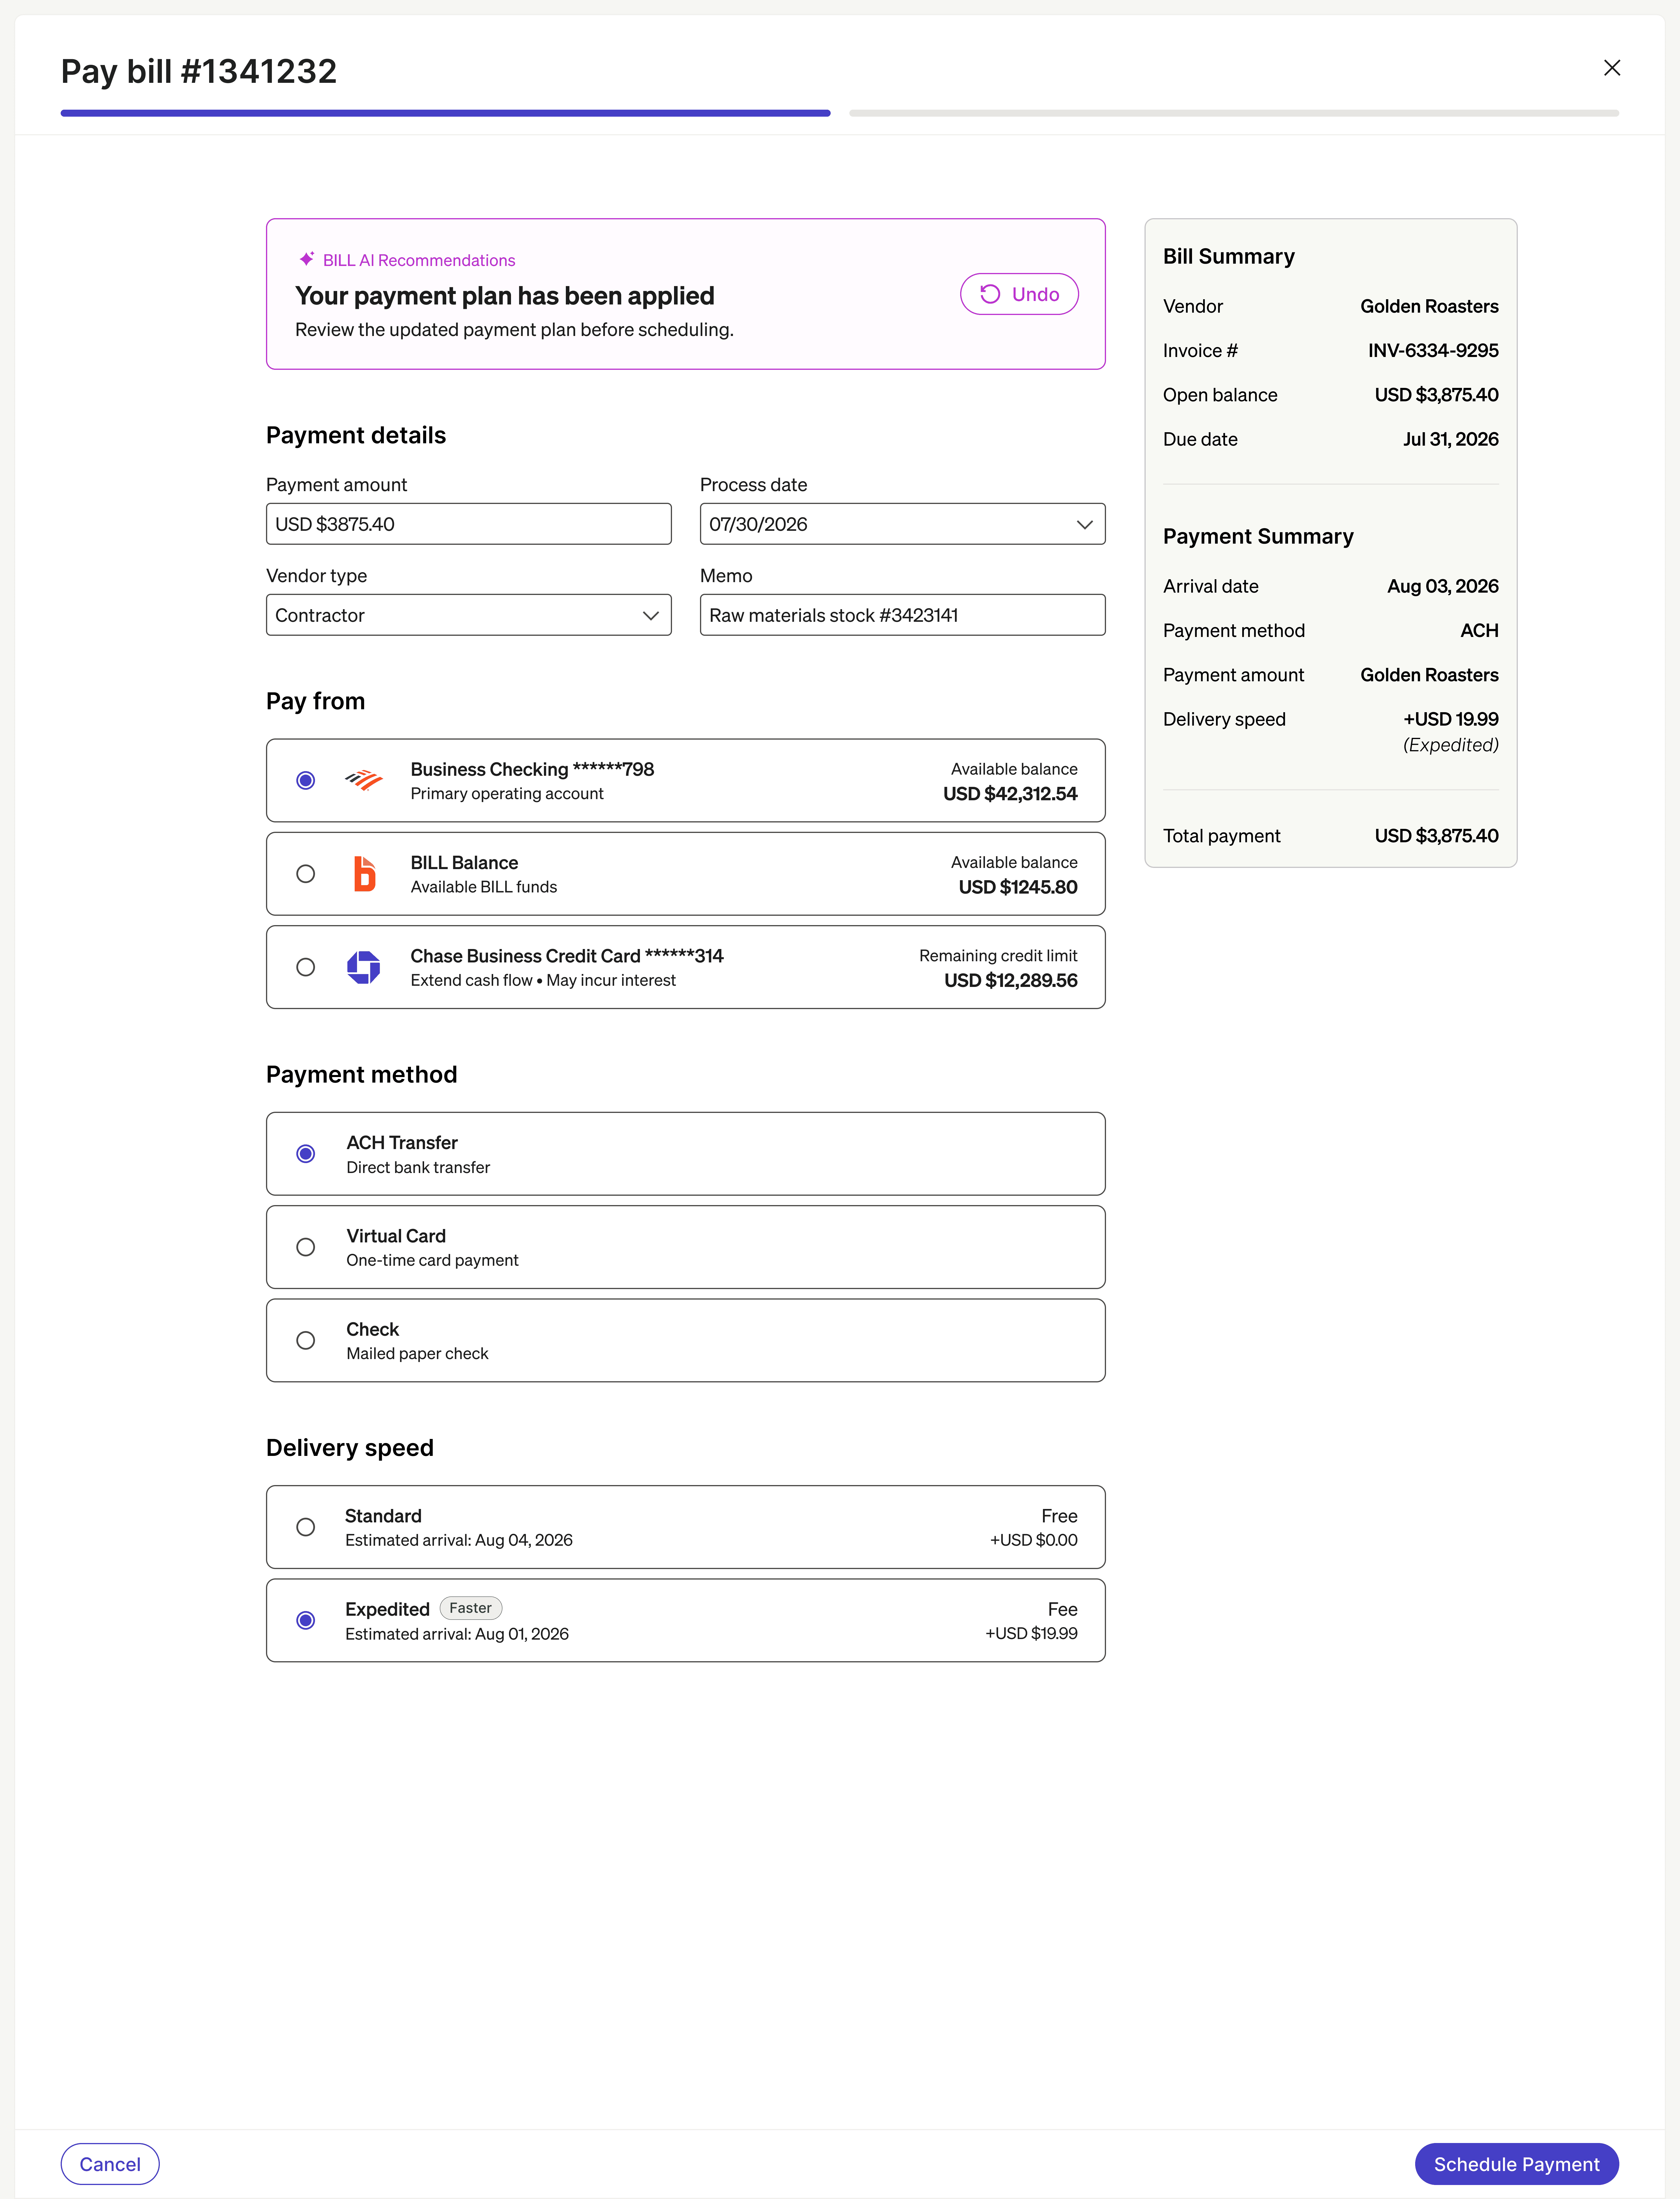Click the undo arrow icon
This screenshot has width=1680, height=2199.
coord(990,294)
